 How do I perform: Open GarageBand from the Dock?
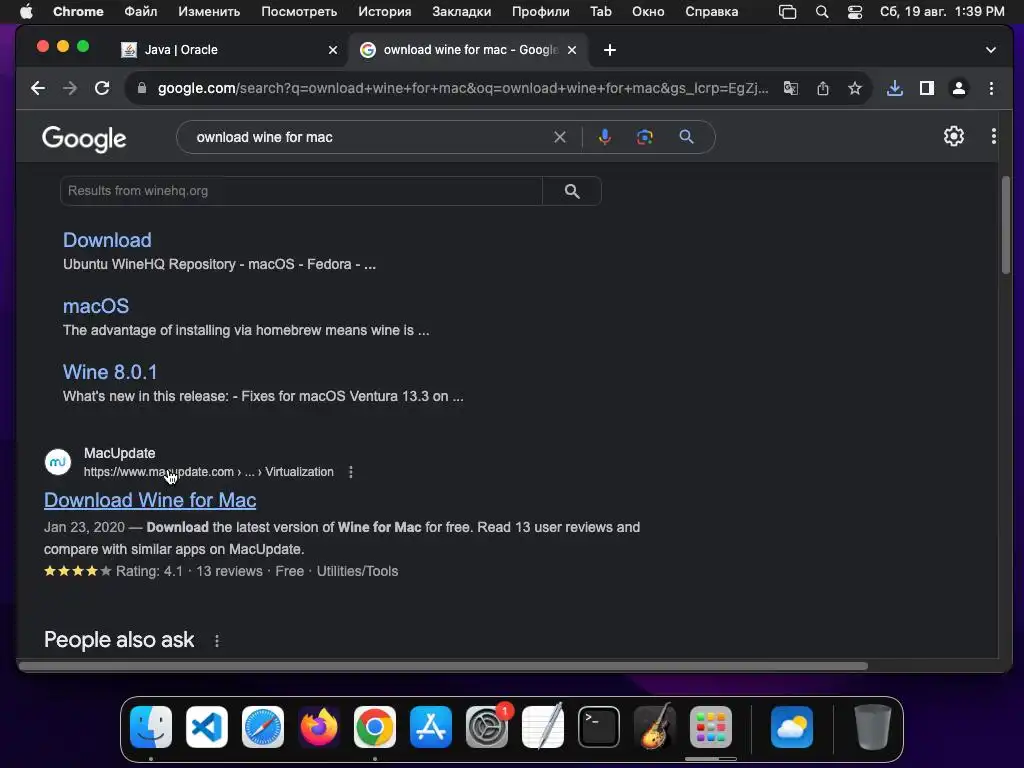[655, 727]
